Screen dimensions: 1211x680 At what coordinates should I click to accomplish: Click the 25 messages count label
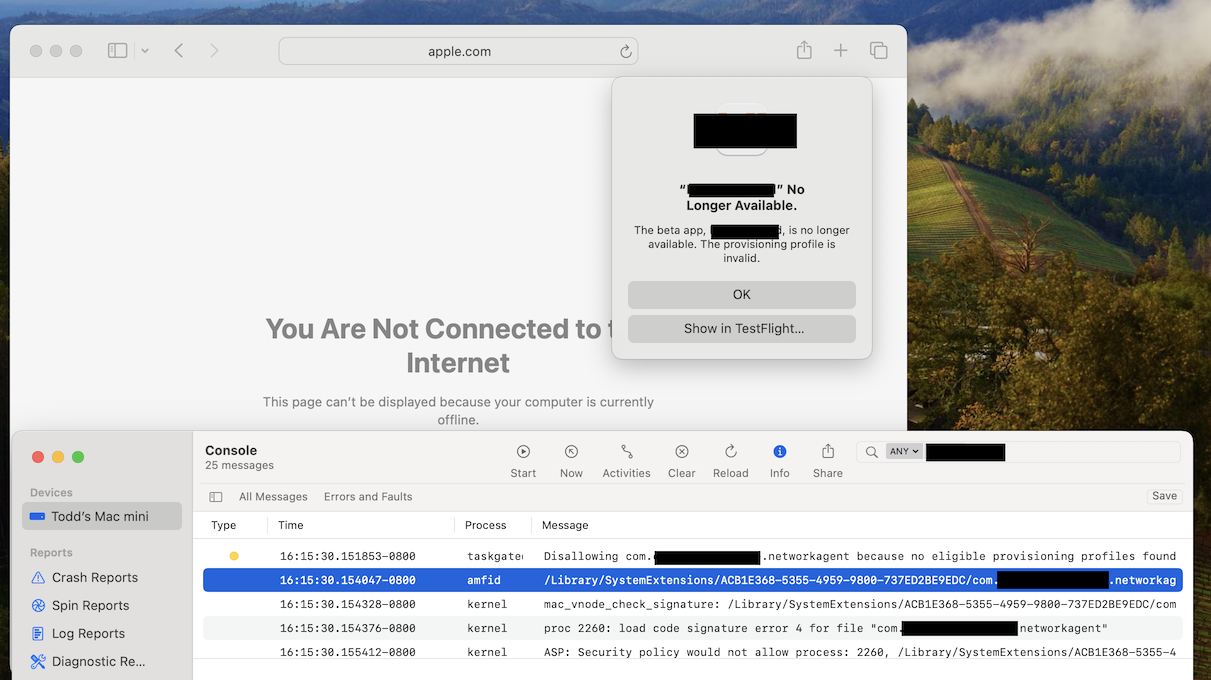tap(239, 466)
